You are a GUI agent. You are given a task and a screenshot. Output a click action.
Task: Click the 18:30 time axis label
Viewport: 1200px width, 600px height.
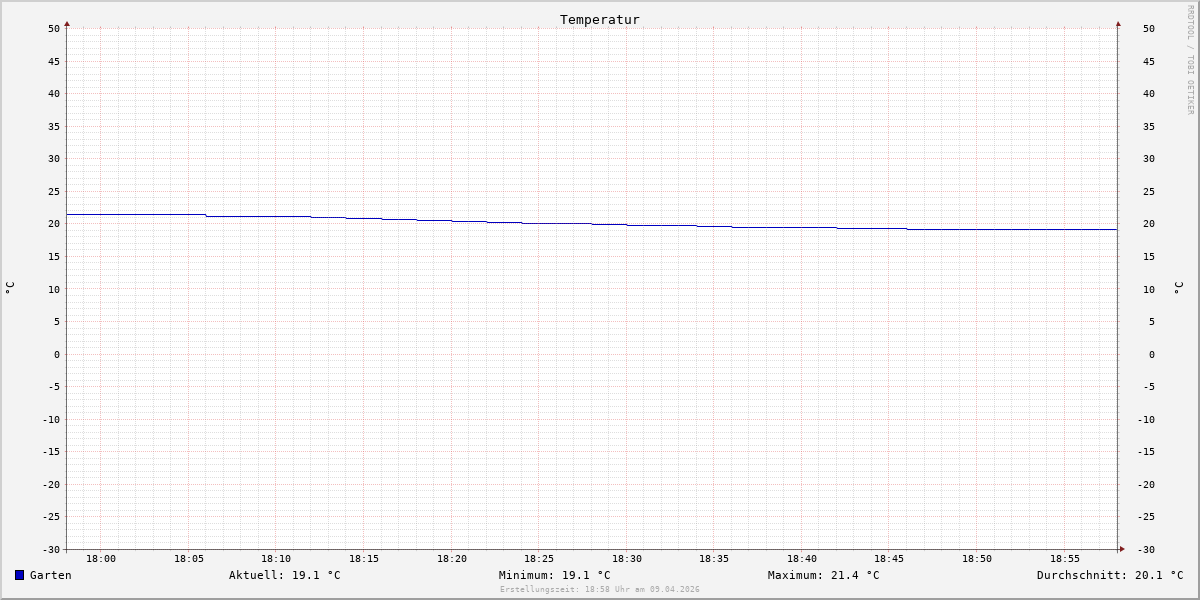pos(627,558)
